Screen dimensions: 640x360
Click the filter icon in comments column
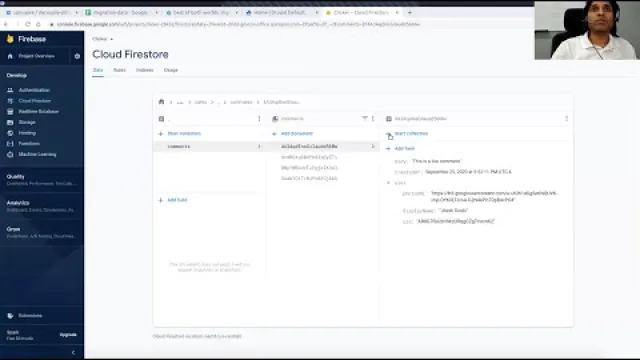[x=364, y=118]
